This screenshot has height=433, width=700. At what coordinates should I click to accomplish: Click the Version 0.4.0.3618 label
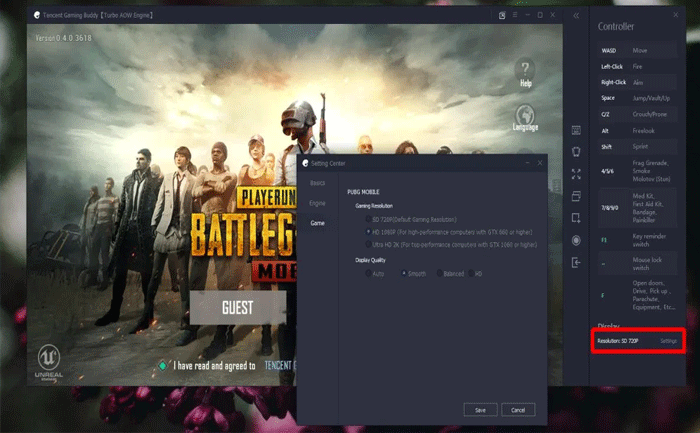pos(63,38)
